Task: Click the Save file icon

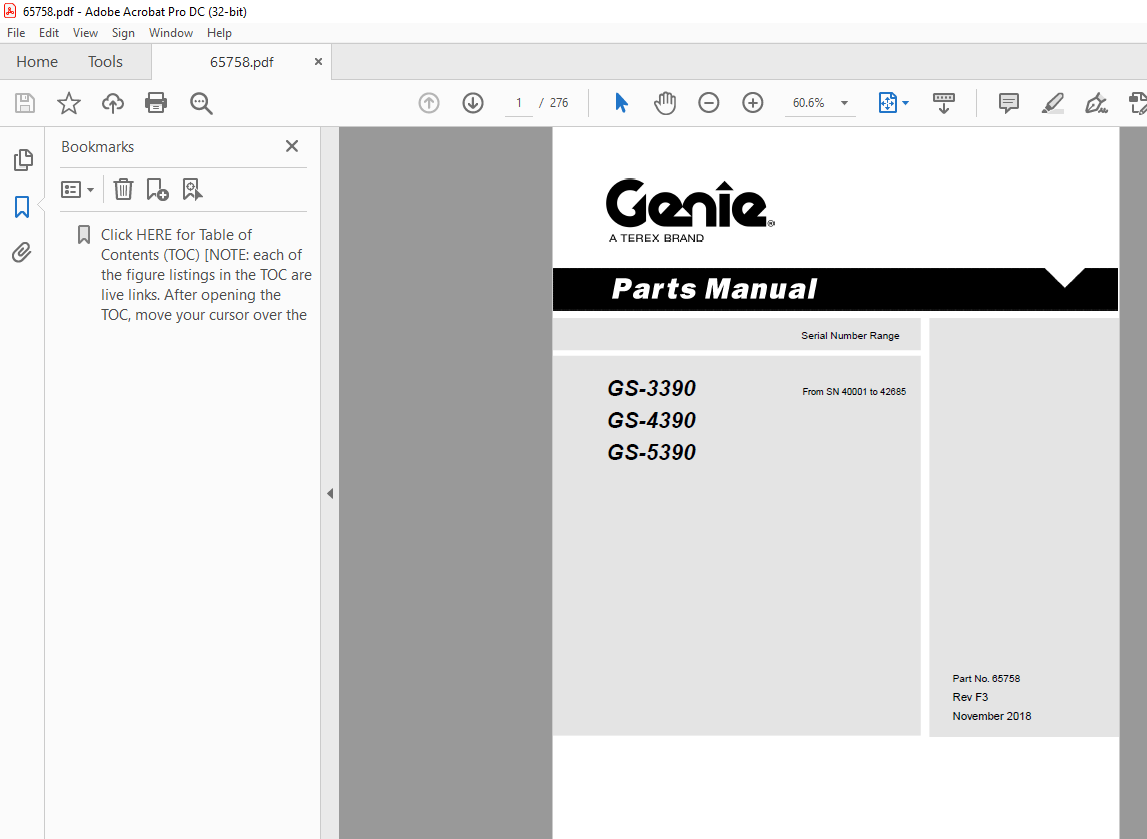Action: (25, 103)
